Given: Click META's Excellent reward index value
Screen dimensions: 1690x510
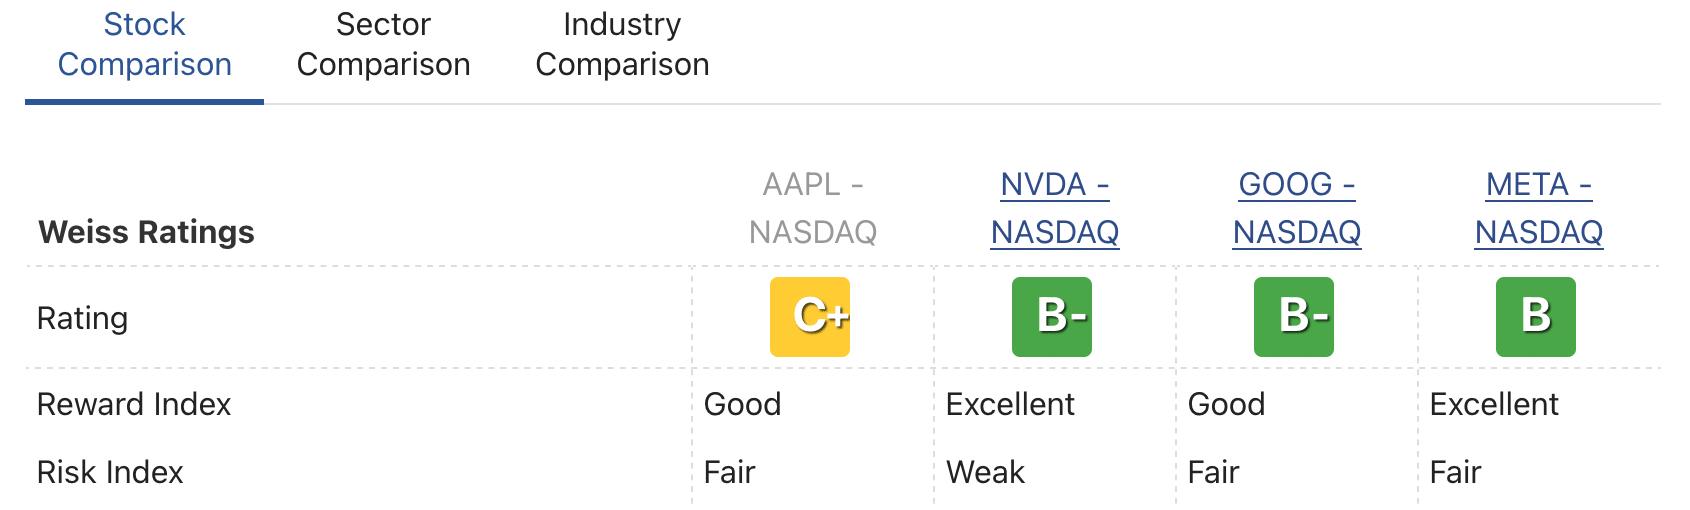Looking at the screenshot, I should point(1494,404).
